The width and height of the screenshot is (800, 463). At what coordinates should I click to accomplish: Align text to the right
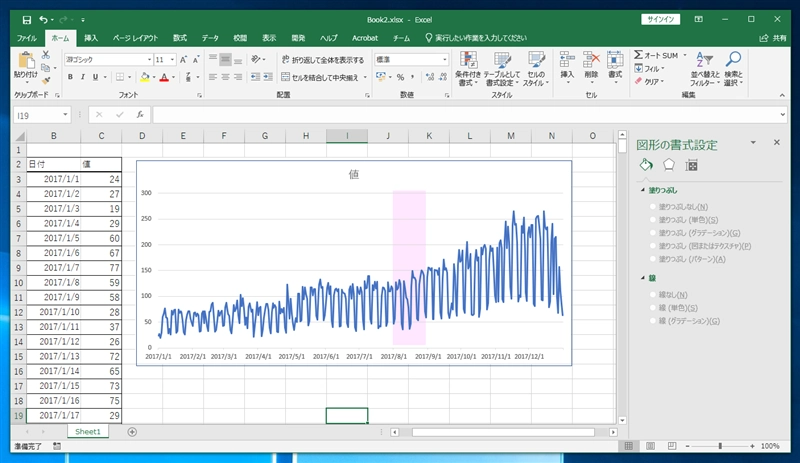click(x=238, y=77)
